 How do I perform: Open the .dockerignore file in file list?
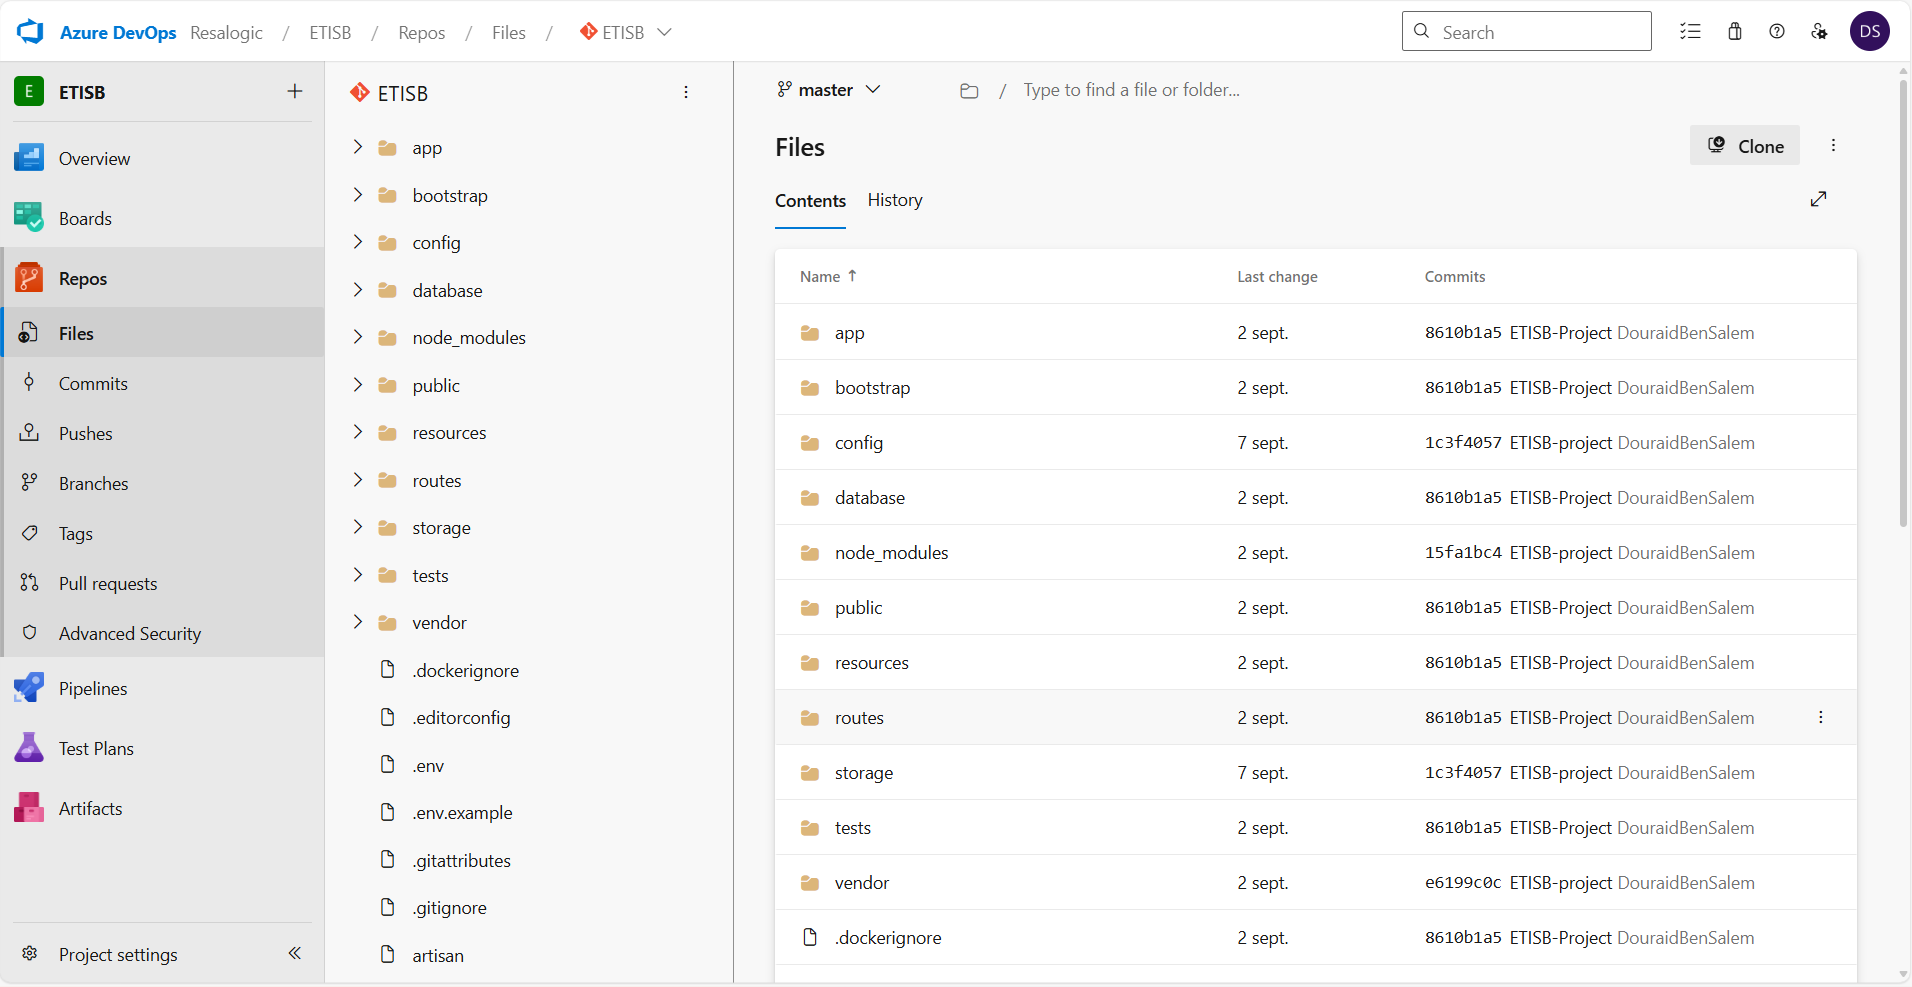(x=888, y=938)
